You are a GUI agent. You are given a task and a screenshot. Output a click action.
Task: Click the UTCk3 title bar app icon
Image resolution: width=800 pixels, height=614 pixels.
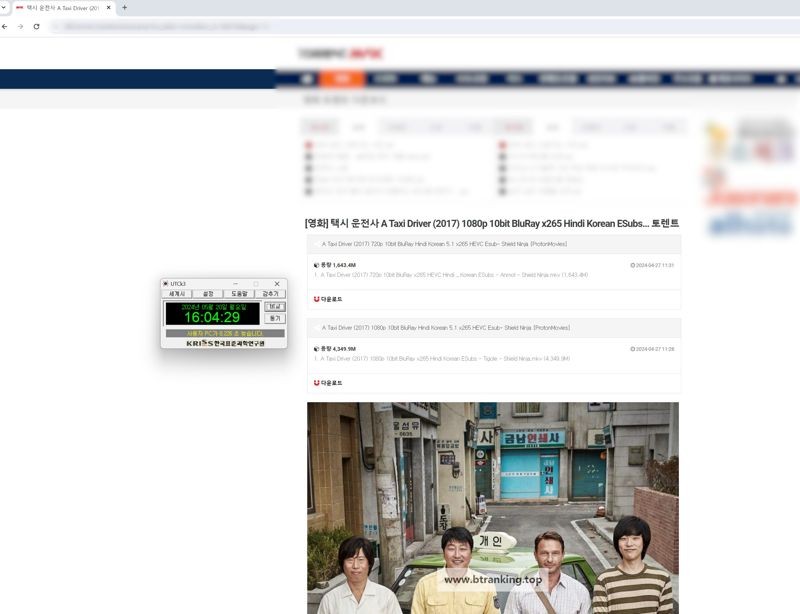(x=165, y=284)
